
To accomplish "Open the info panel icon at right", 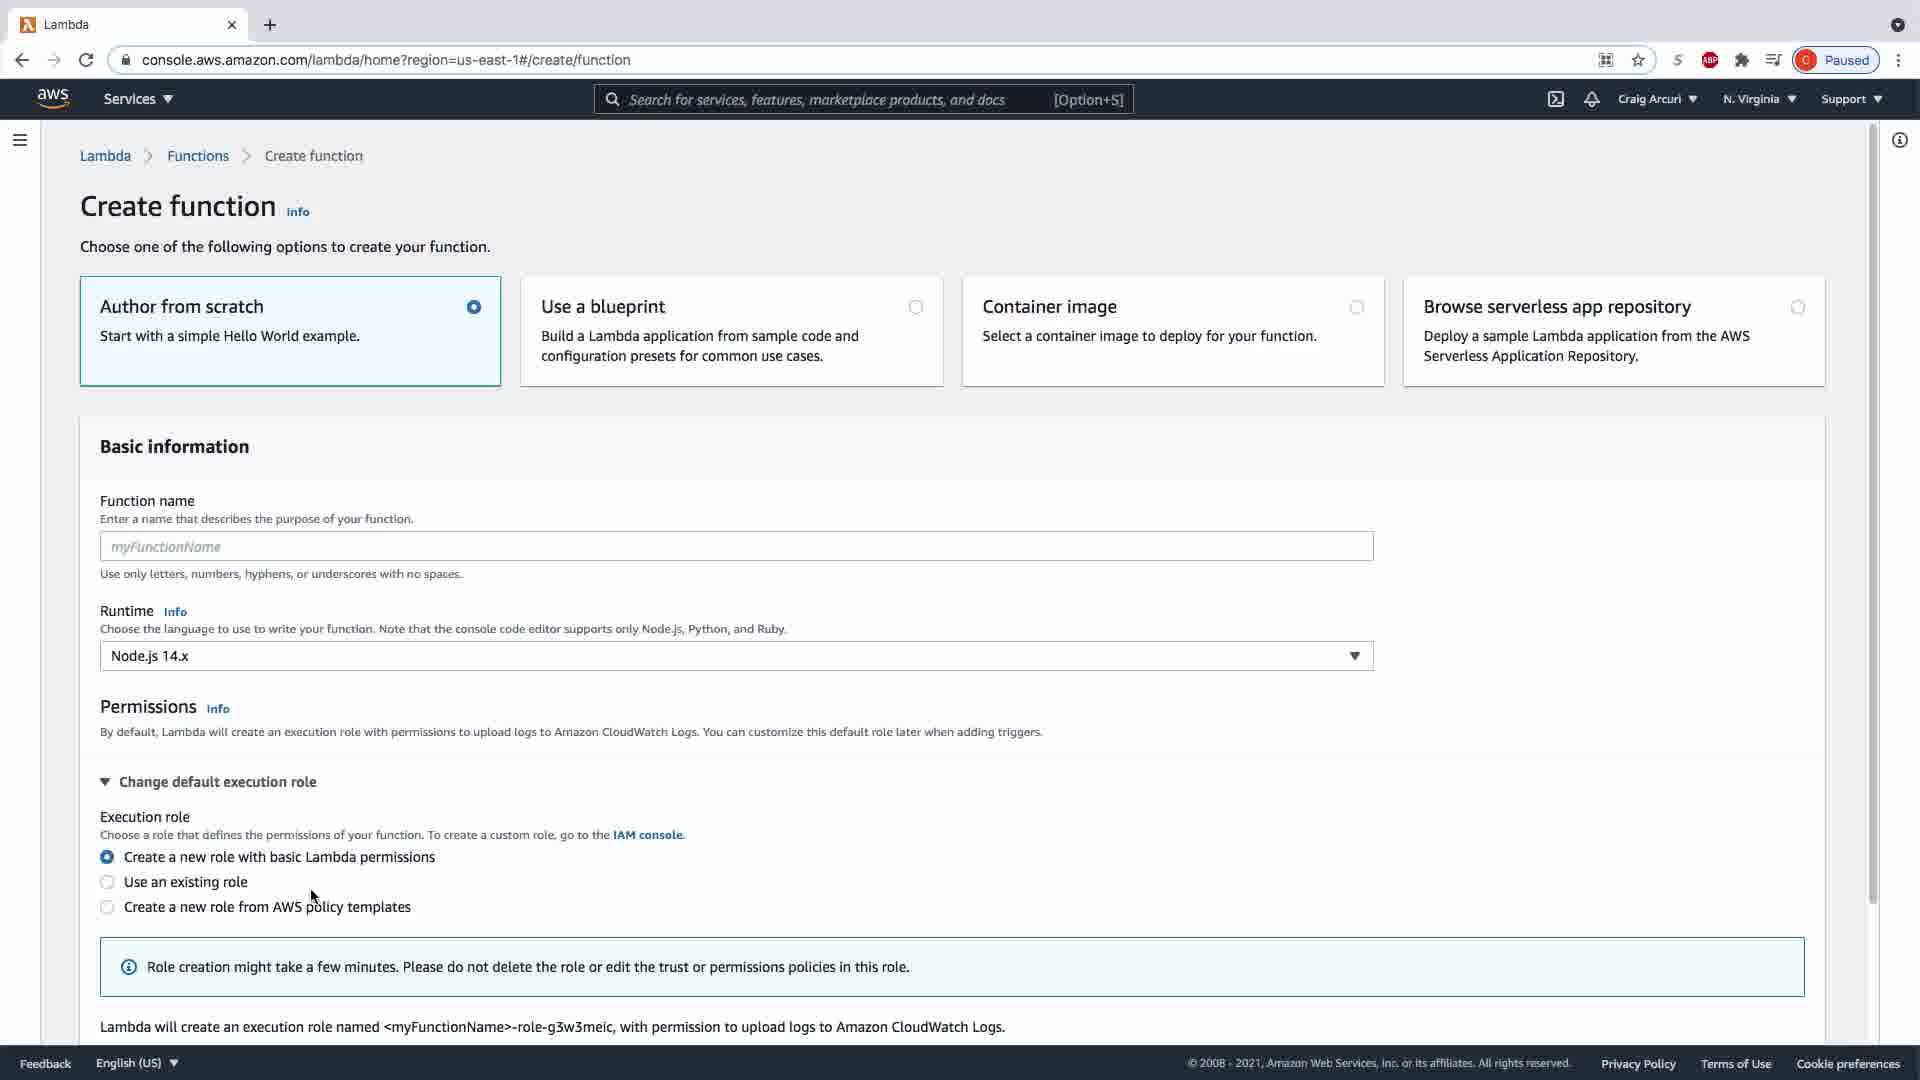I will coord(1899,140).
